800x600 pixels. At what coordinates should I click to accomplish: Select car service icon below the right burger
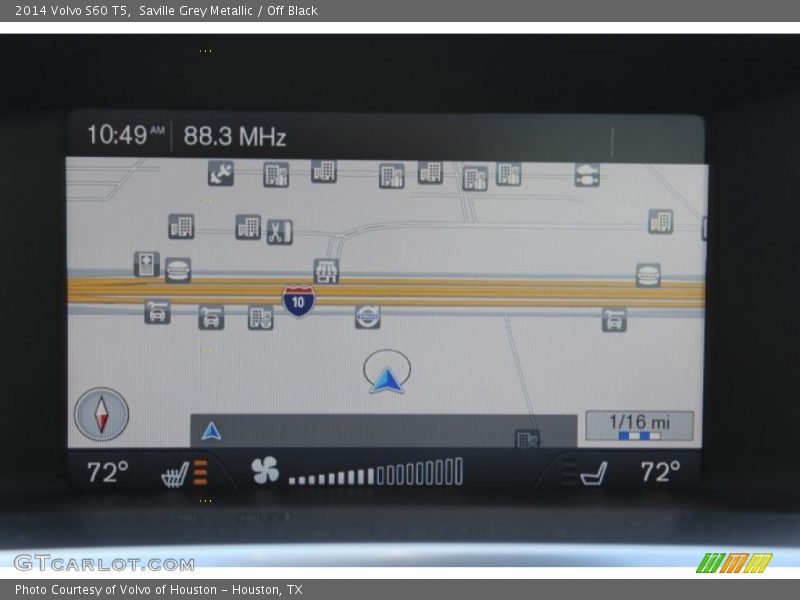coord(614,319)
